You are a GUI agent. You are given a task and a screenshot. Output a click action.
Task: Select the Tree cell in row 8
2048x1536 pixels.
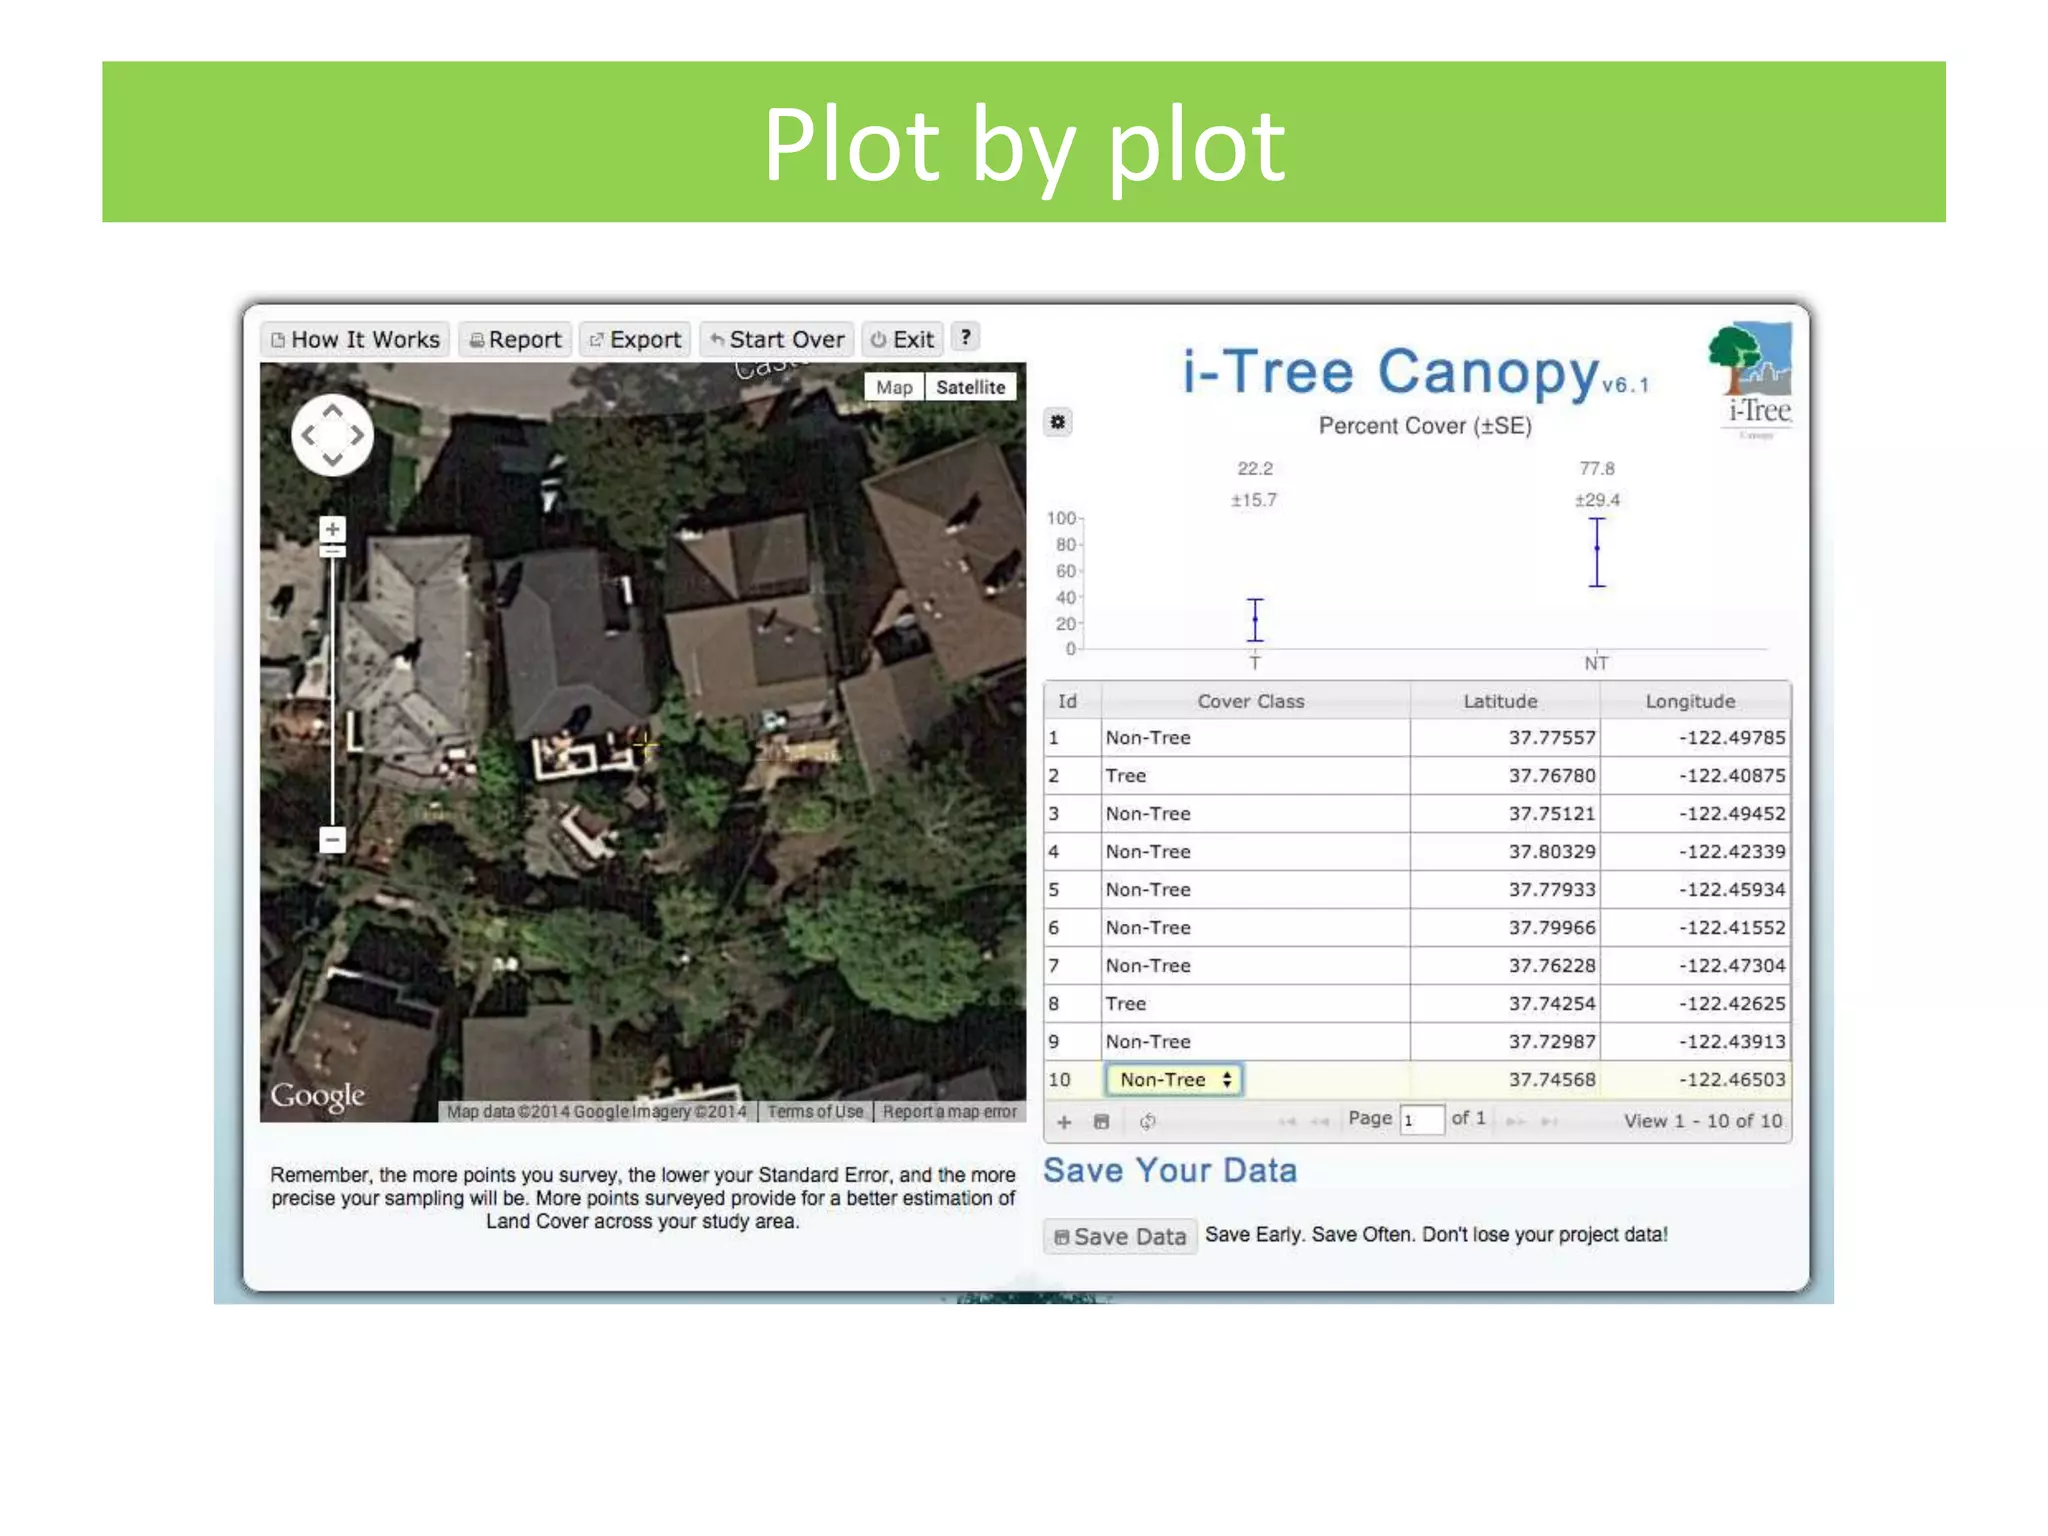pyautogui.click(x=1255, y=1004)
